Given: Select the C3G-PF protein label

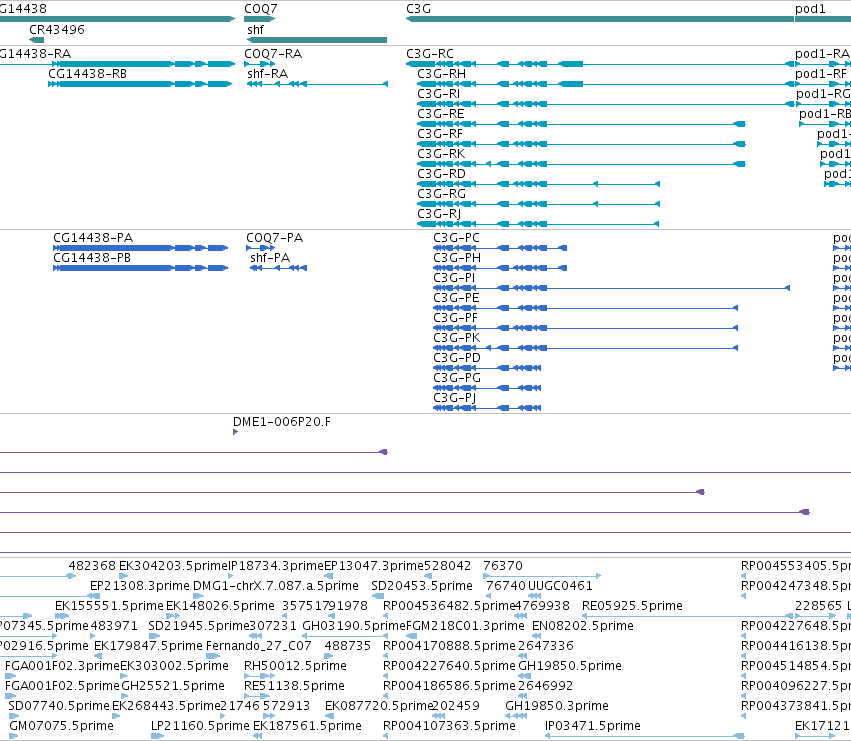Looking at the screenshot, I should point(455,318).
